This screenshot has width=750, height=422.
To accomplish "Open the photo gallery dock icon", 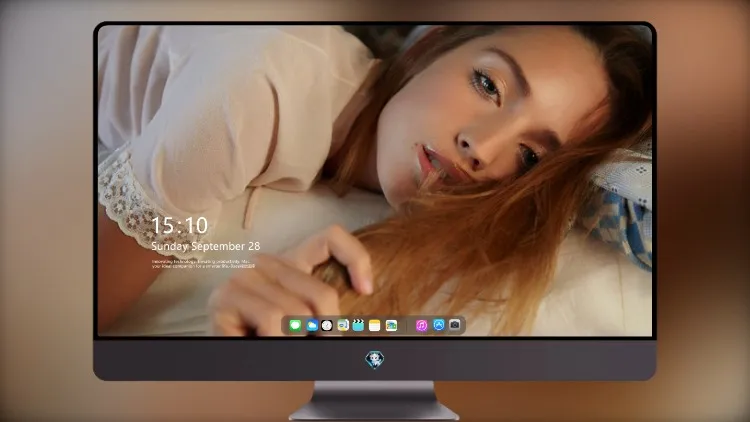I will point(391,325).
